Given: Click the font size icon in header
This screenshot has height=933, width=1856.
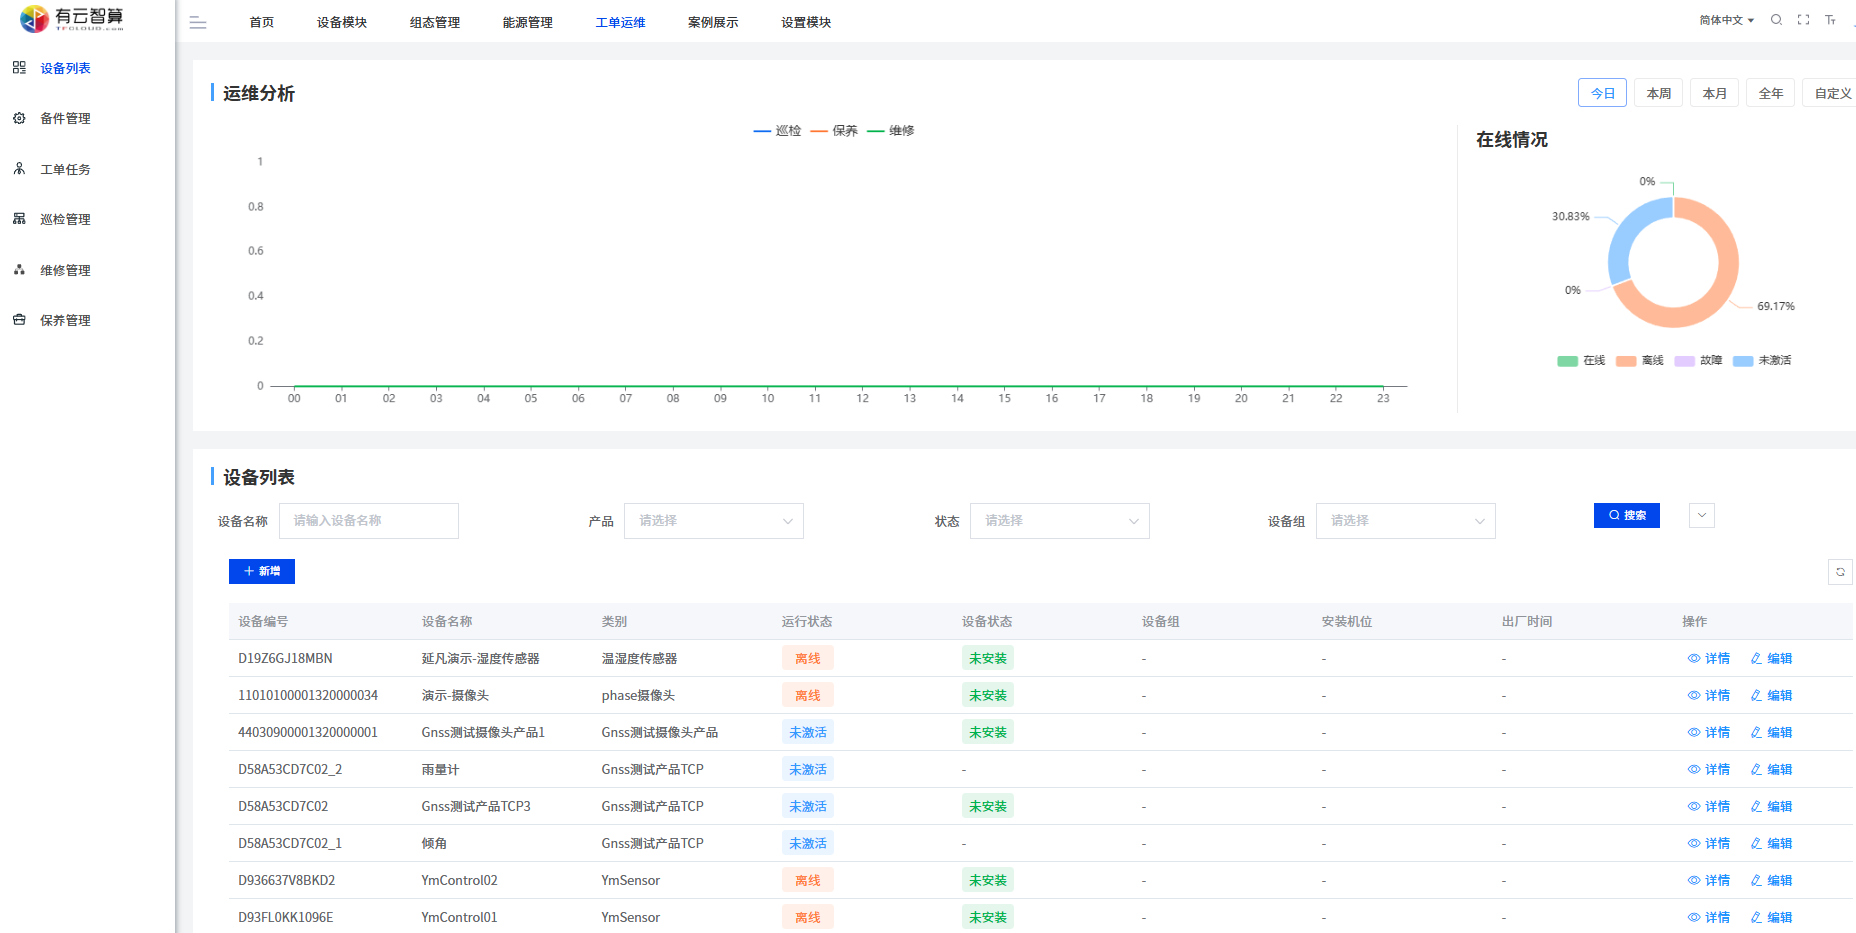Looking at the screenshot, I should pyautogui.click(x=1830, y=20).
